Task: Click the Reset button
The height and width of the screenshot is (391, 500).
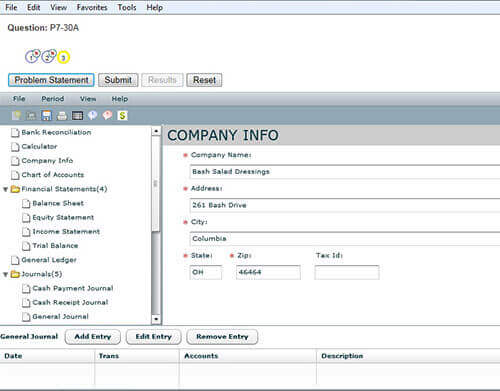Action: tap(204, 80)
